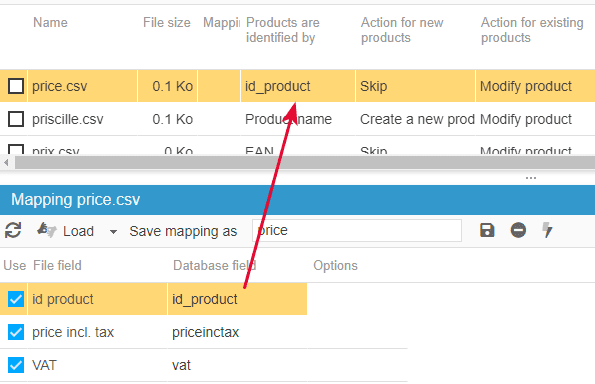Save the mapping with the floppy disk icon
This screenshot has height=384, width=595.
(487, 230)
